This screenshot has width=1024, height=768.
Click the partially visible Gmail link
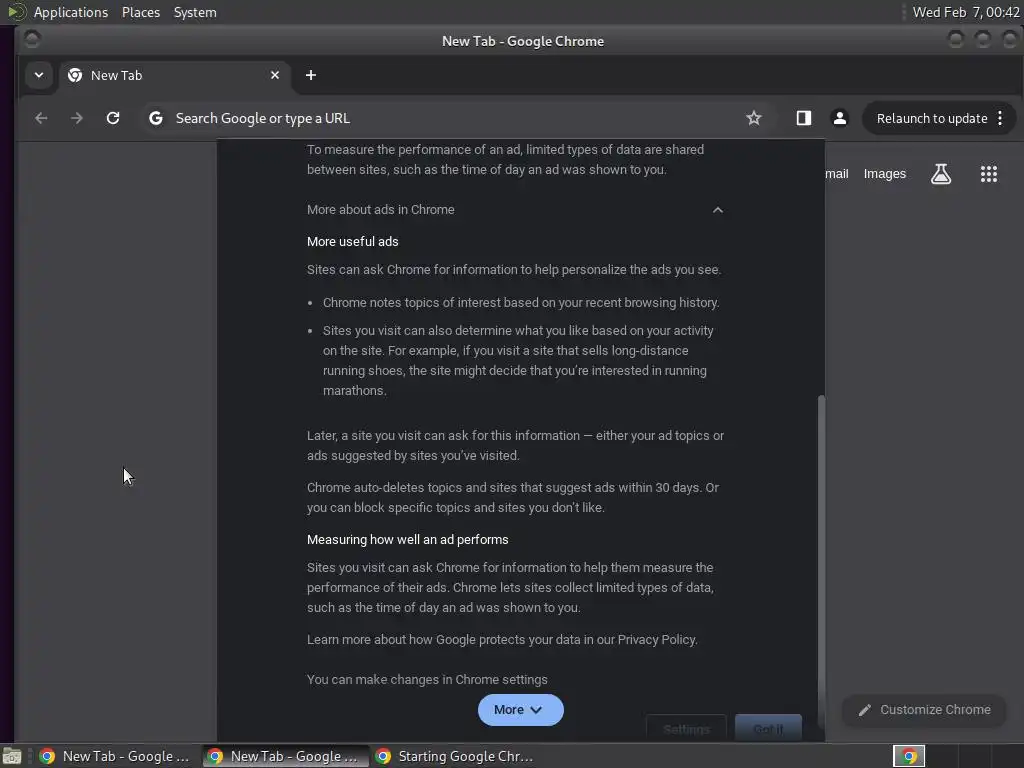click(x=837, y=174)
